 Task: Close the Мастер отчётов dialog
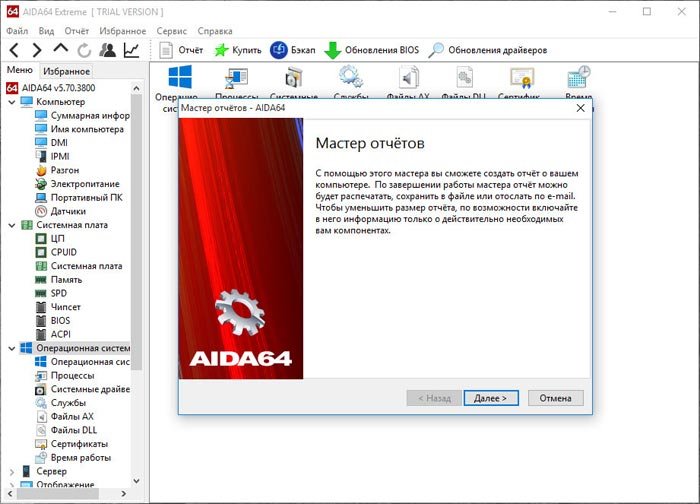click(x=580, y=108)
